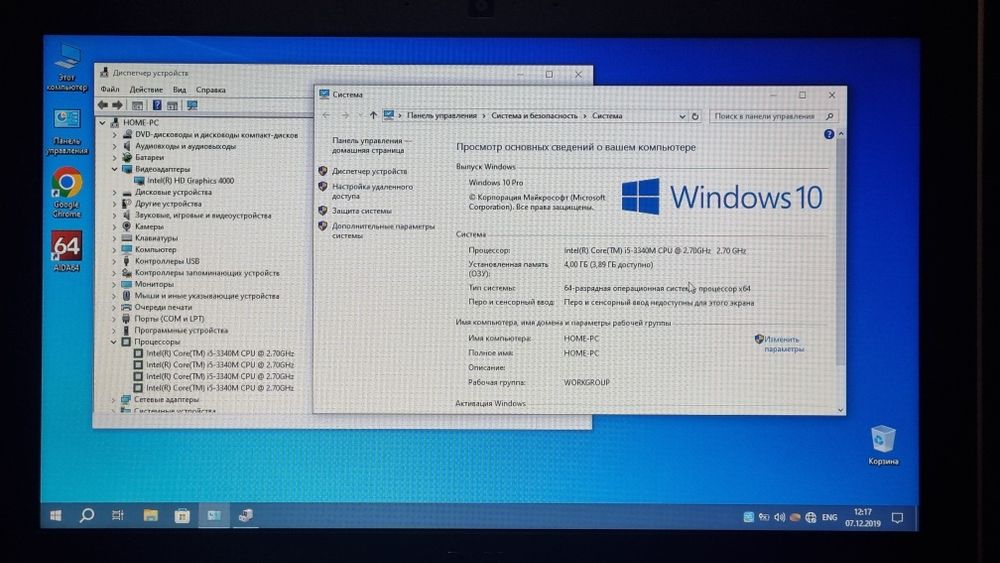Collapse the Процессоры node
The image size is (1000, 563).
point(114,342)
